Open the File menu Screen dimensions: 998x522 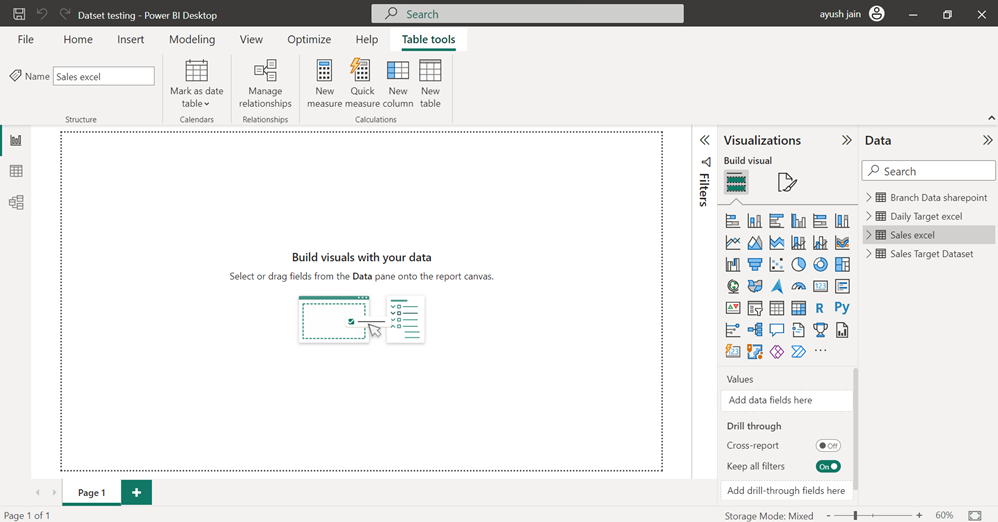pyautogui.click(x=25, y=39)
